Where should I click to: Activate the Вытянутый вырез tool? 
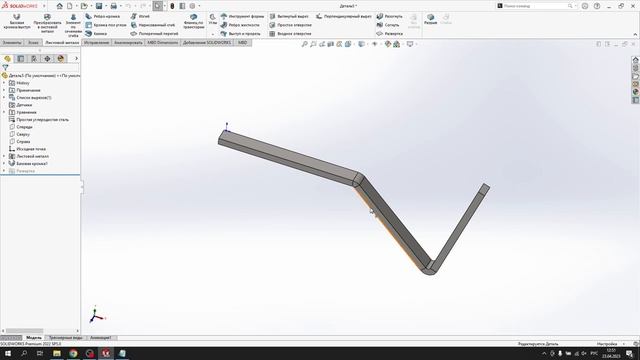tap(289, 16)
